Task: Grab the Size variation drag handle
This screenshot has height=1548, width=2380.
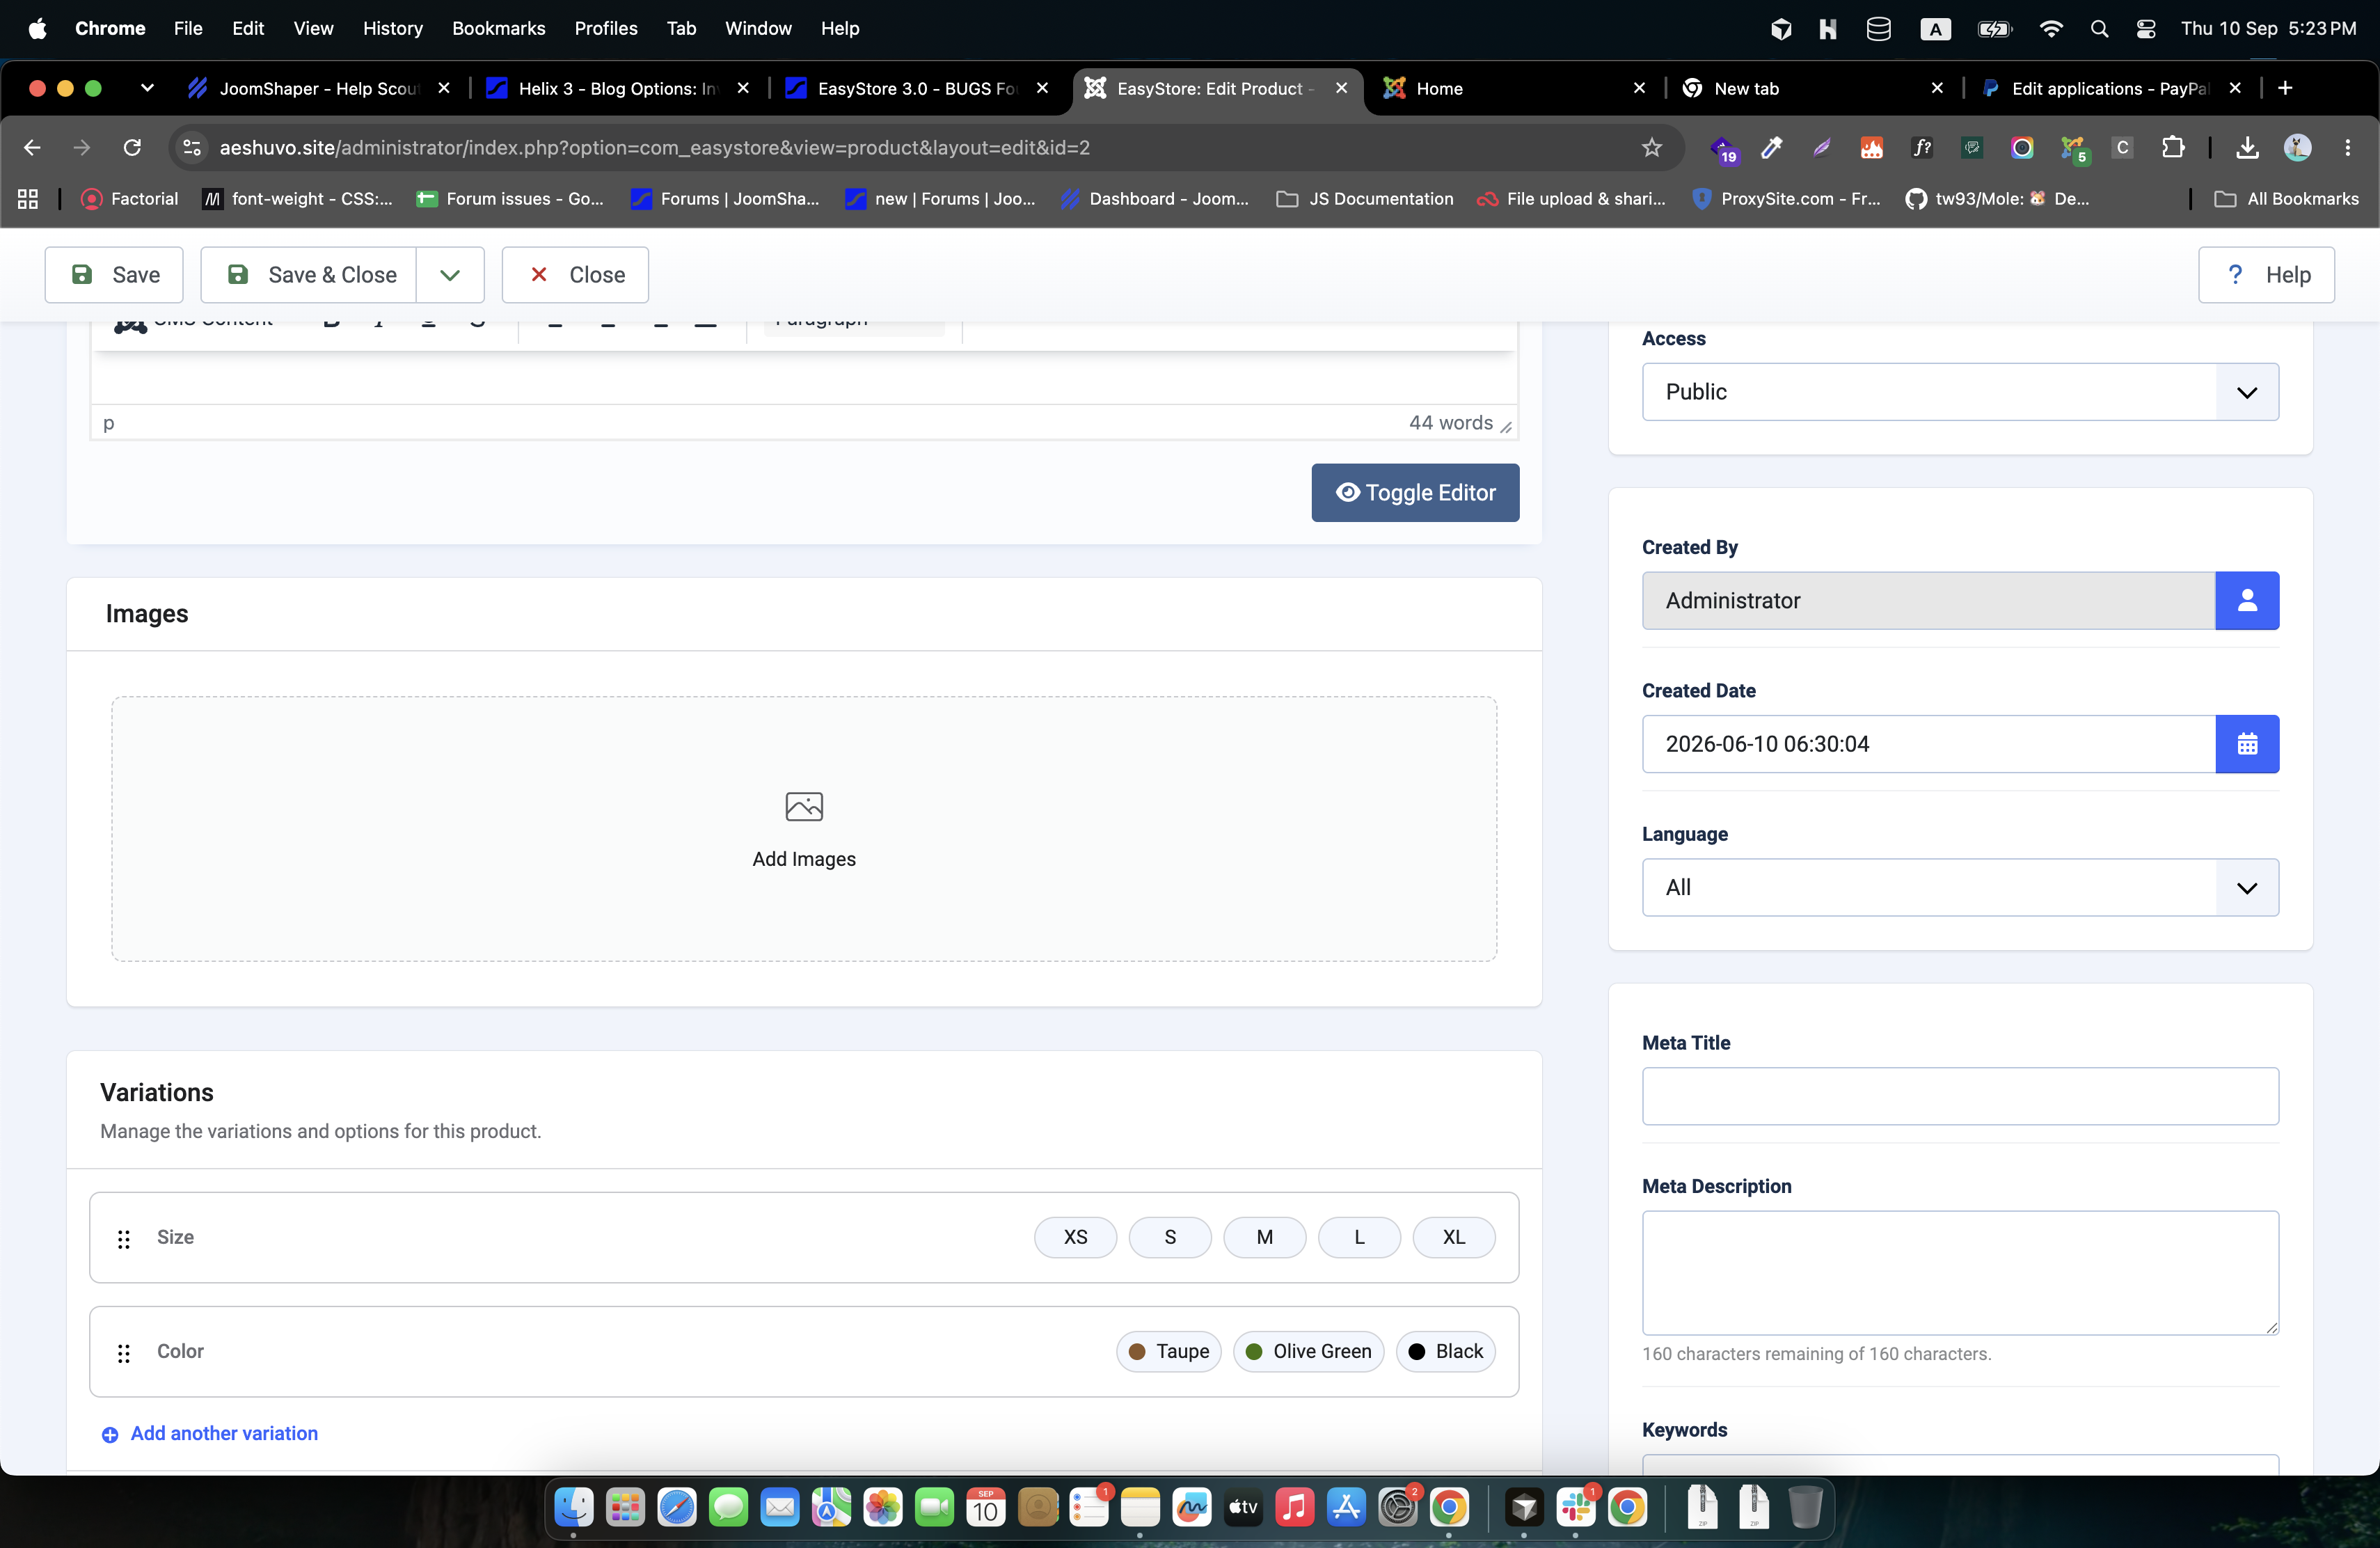Action: [x=124, y=1239]
